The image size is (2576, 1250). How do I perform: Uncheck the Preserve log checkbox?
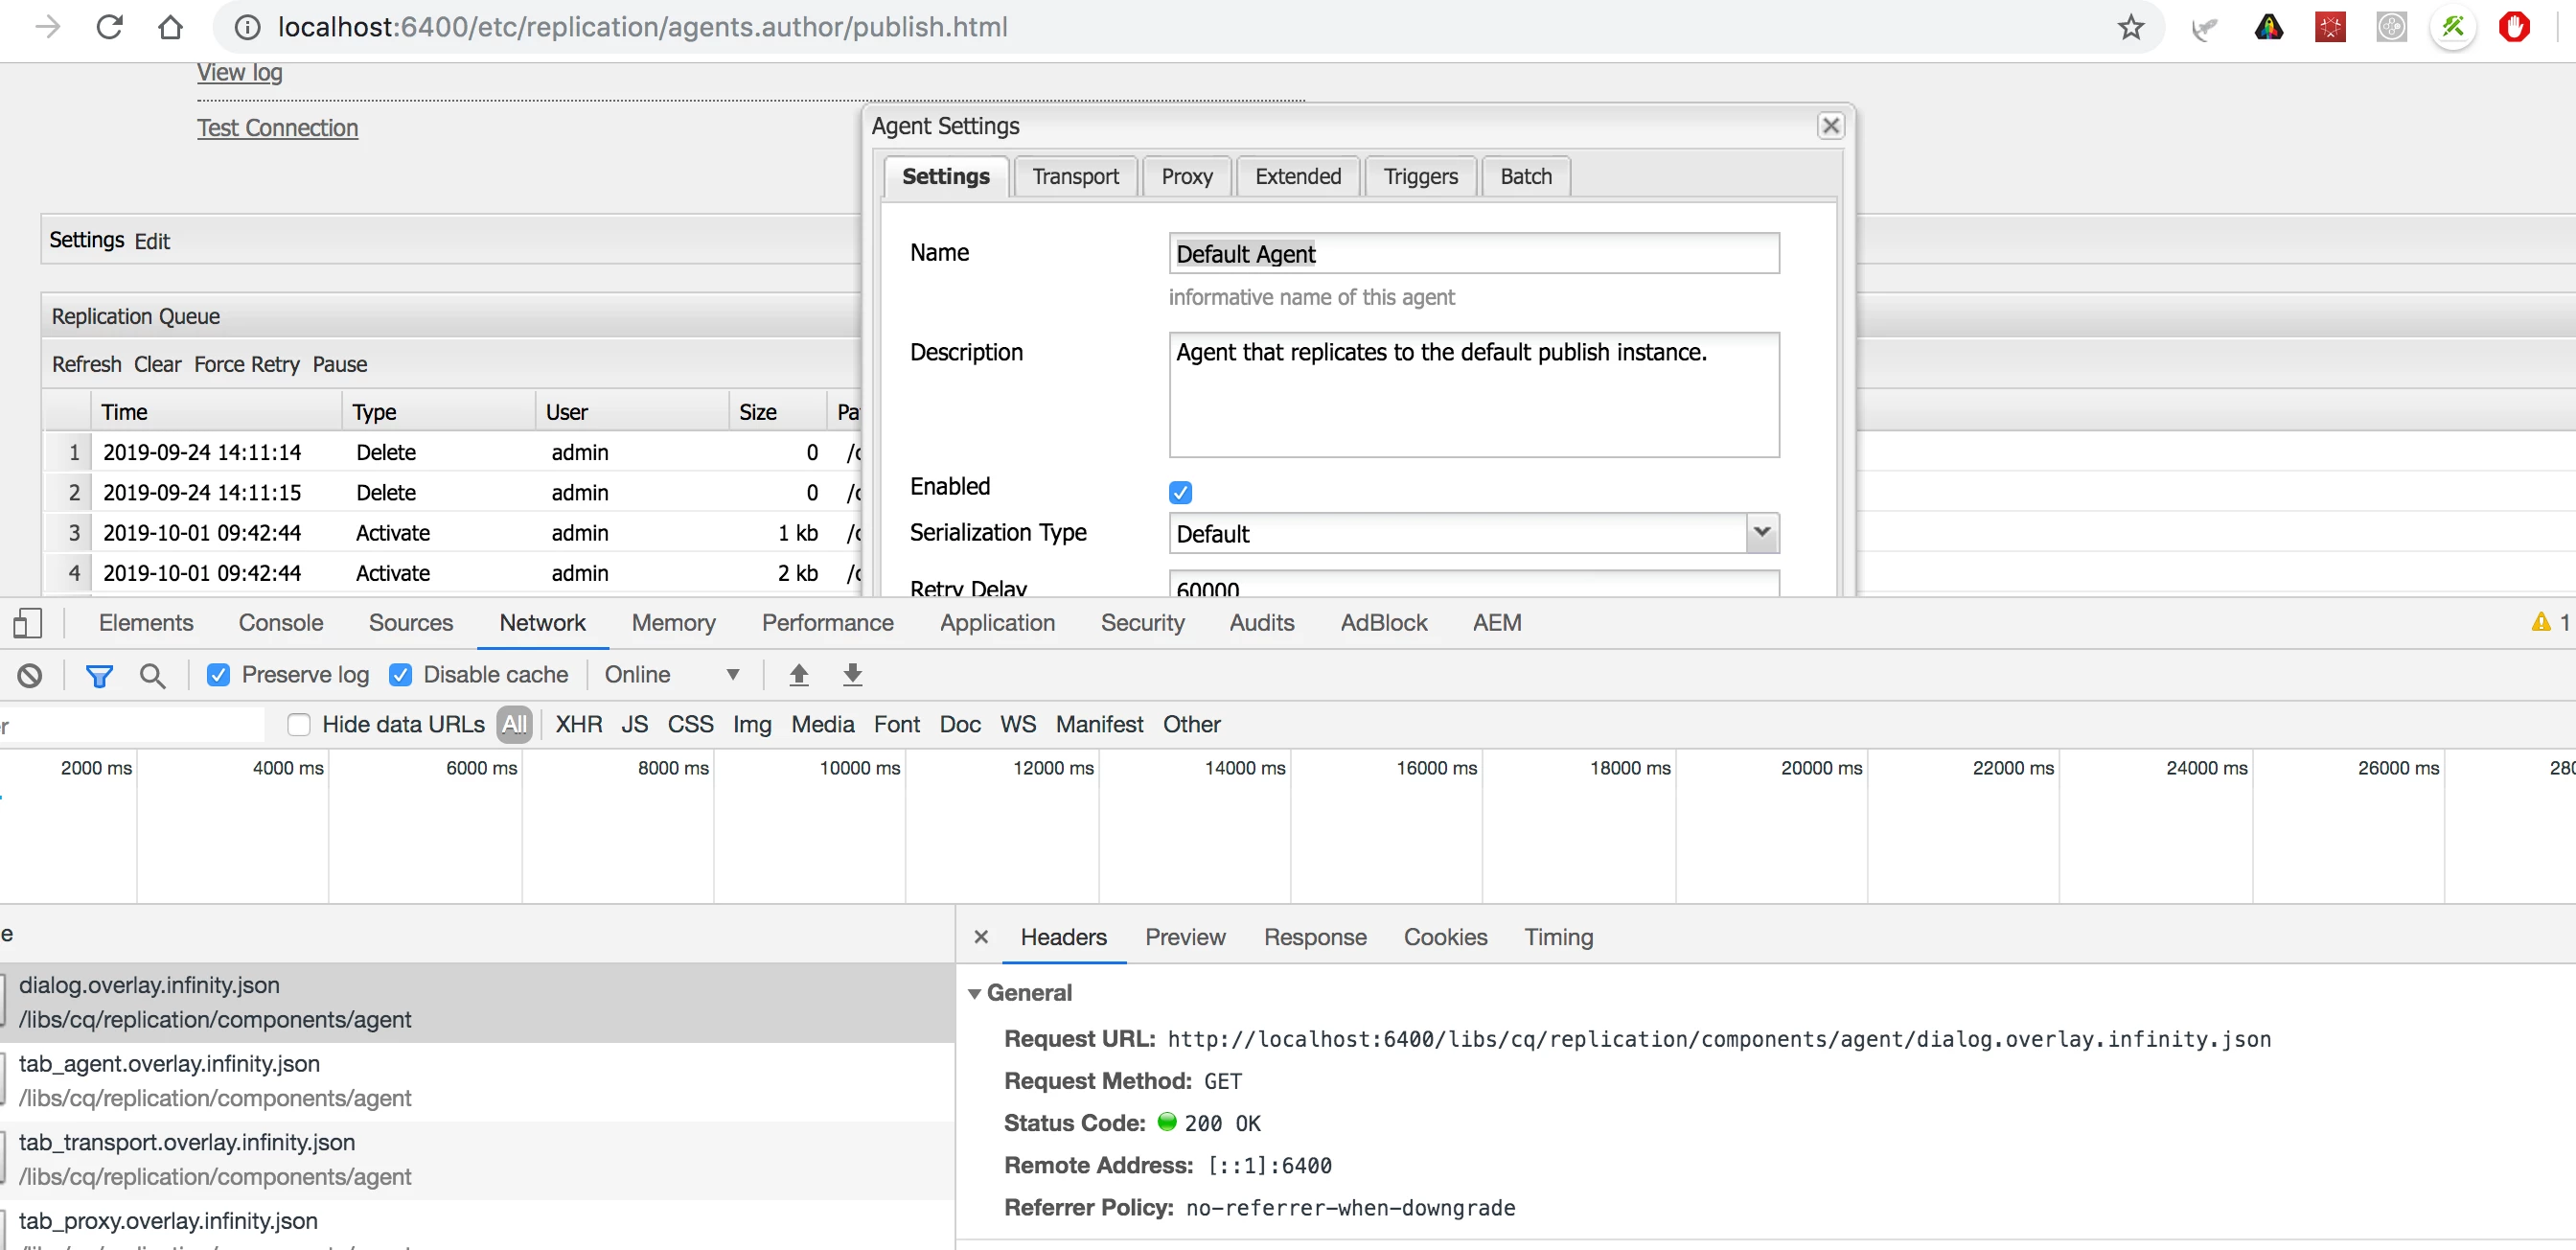218,675
